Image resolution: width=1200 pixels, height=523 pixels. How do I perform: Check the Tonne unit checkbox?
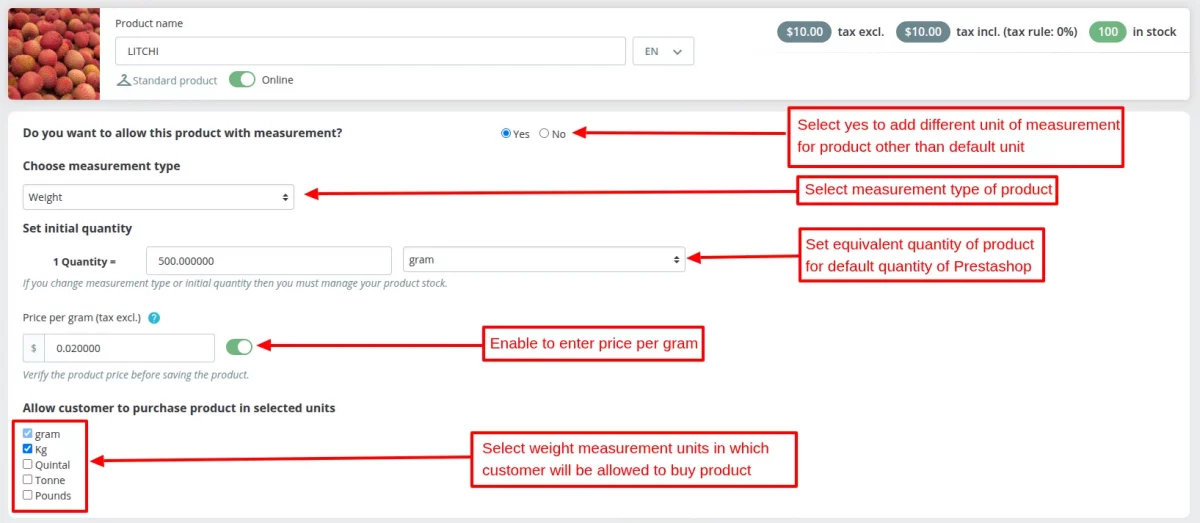click(28, 479)
